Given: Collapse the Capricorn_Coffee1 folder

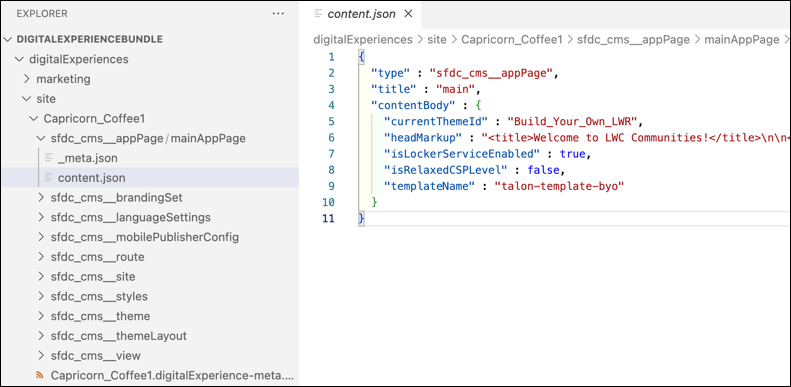Looking at the screenshot, I should pos(34,119).
